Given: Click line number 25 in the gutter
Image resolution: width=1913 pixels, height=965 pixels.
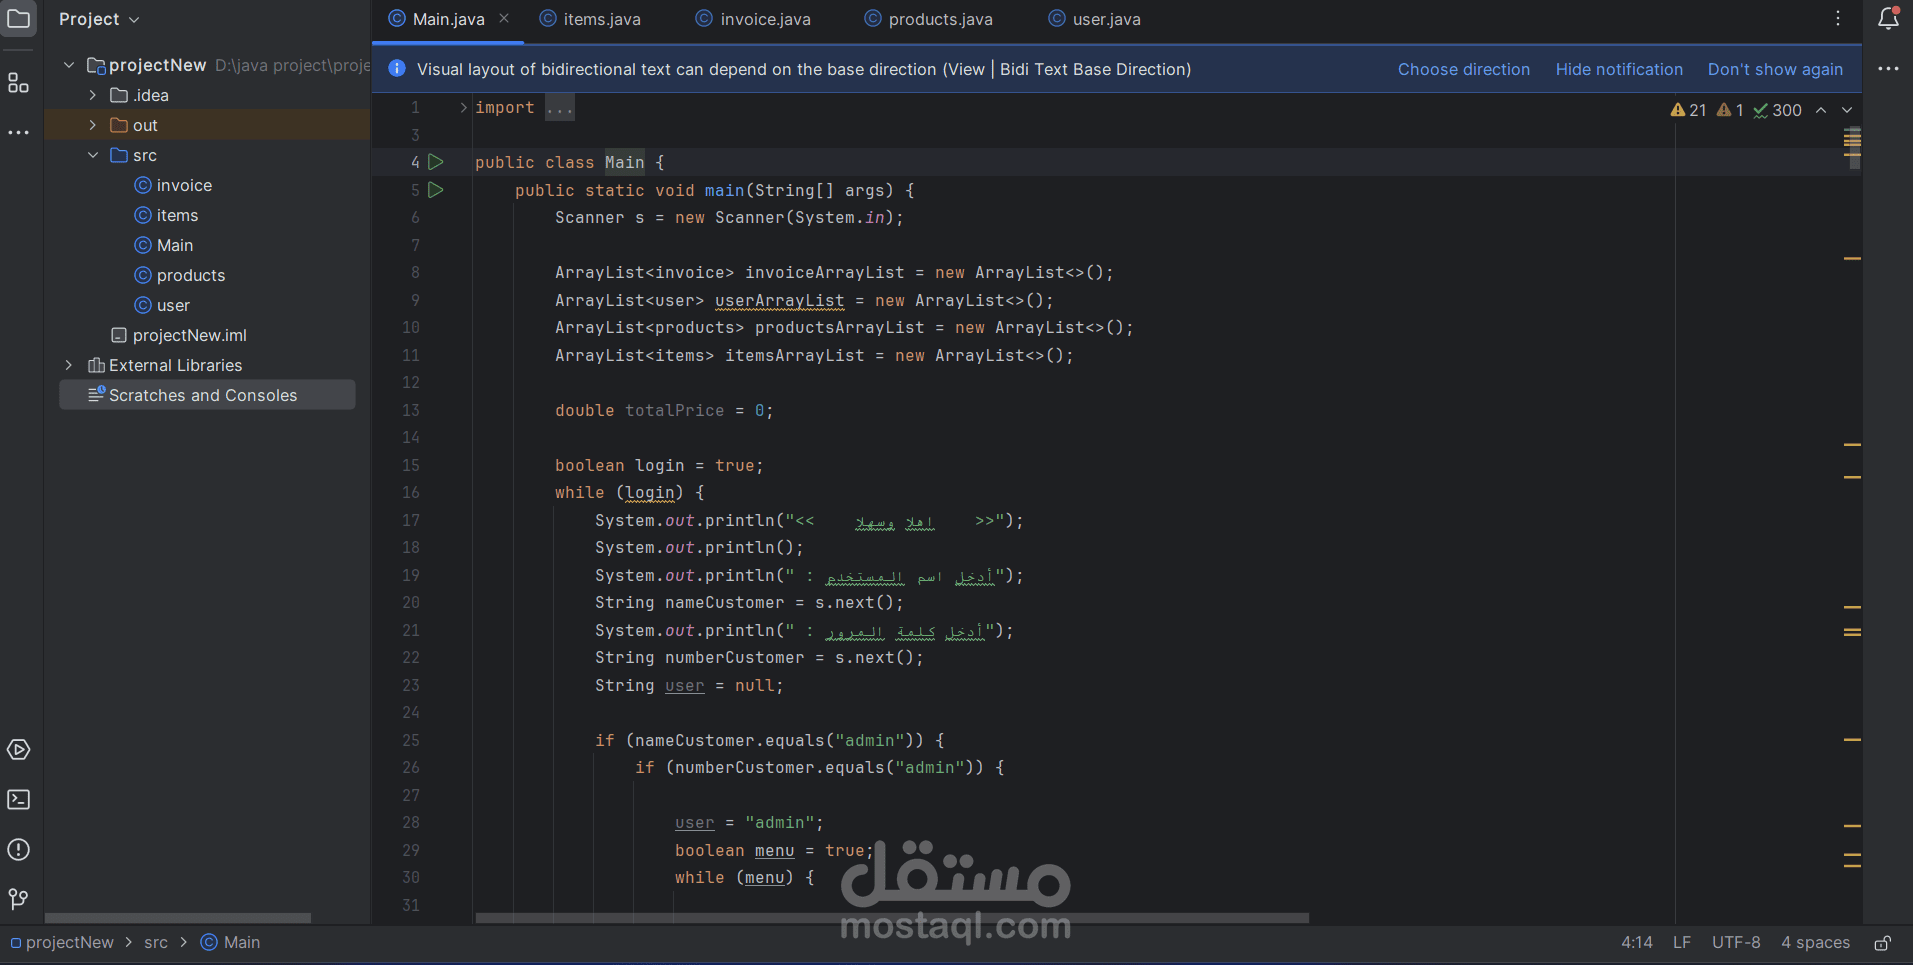Looking at the screenshot, I should (x=411, y=740).
